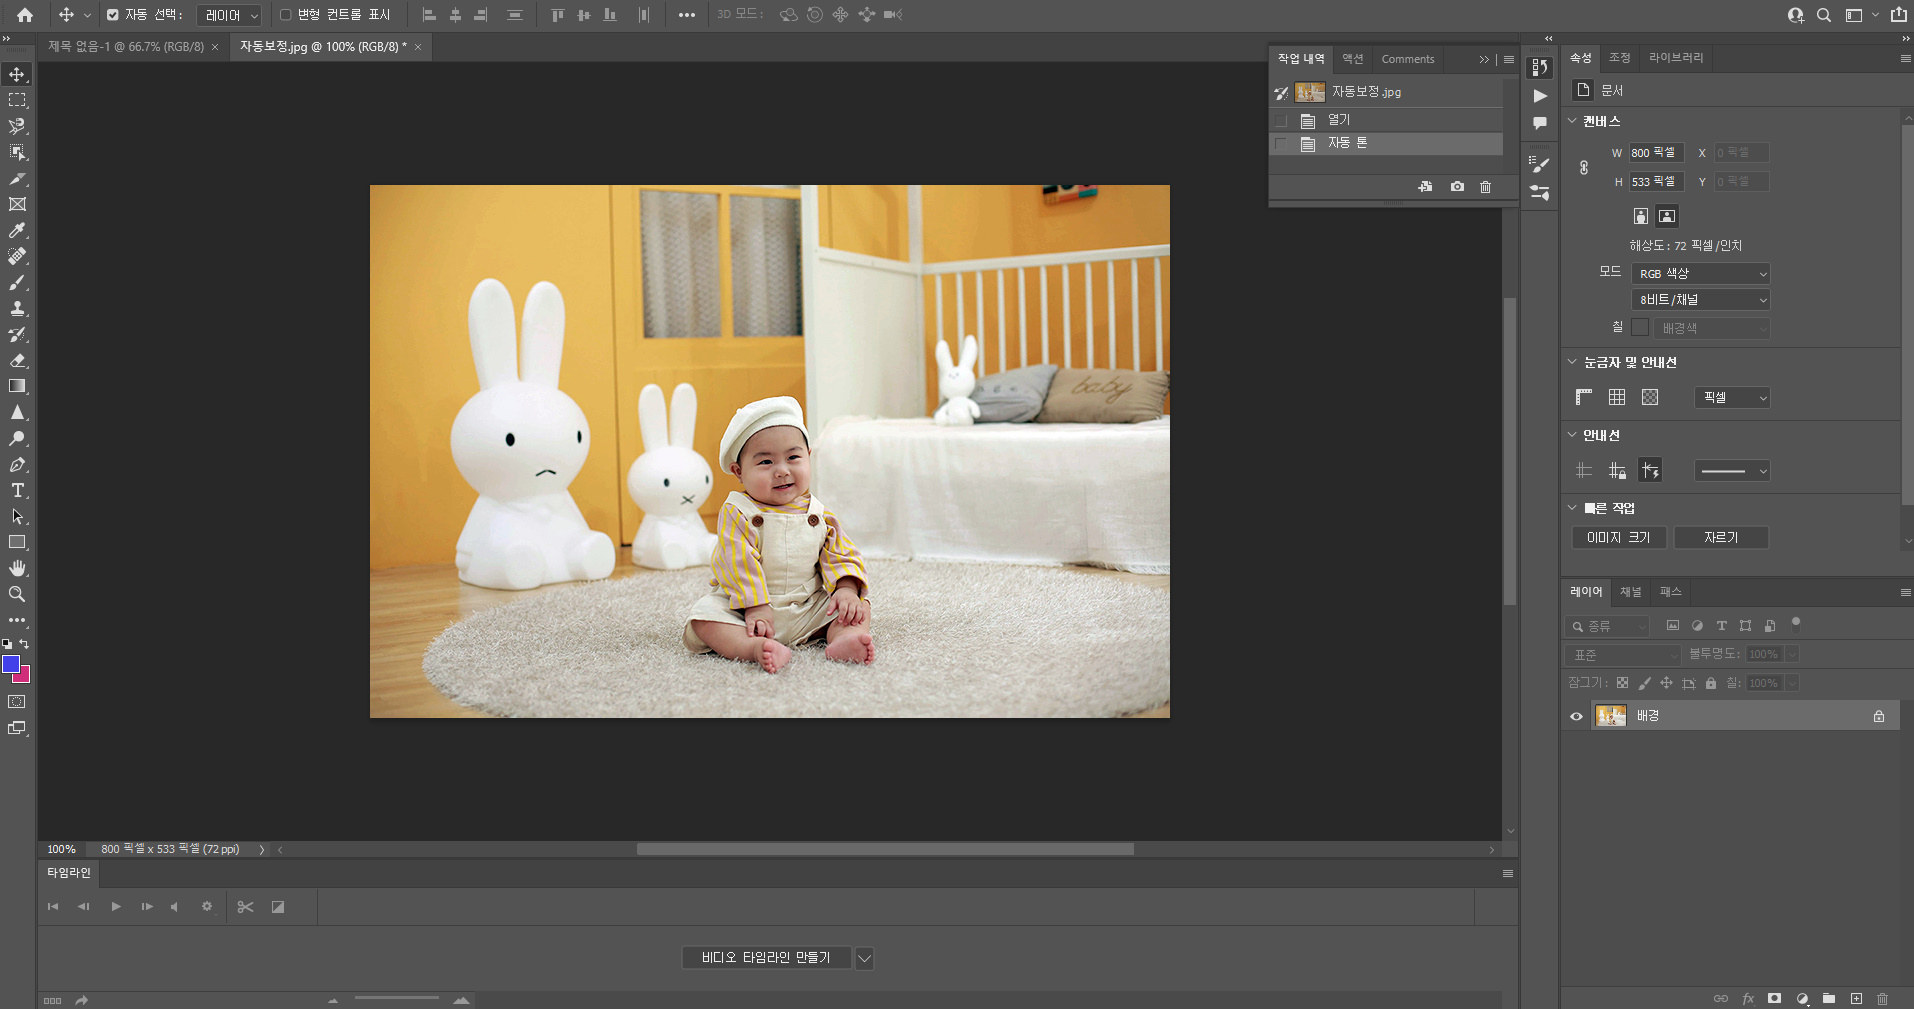Select the Rectangle shape tool
This screenshot has width=1914, height=1009.
[17, 542]
